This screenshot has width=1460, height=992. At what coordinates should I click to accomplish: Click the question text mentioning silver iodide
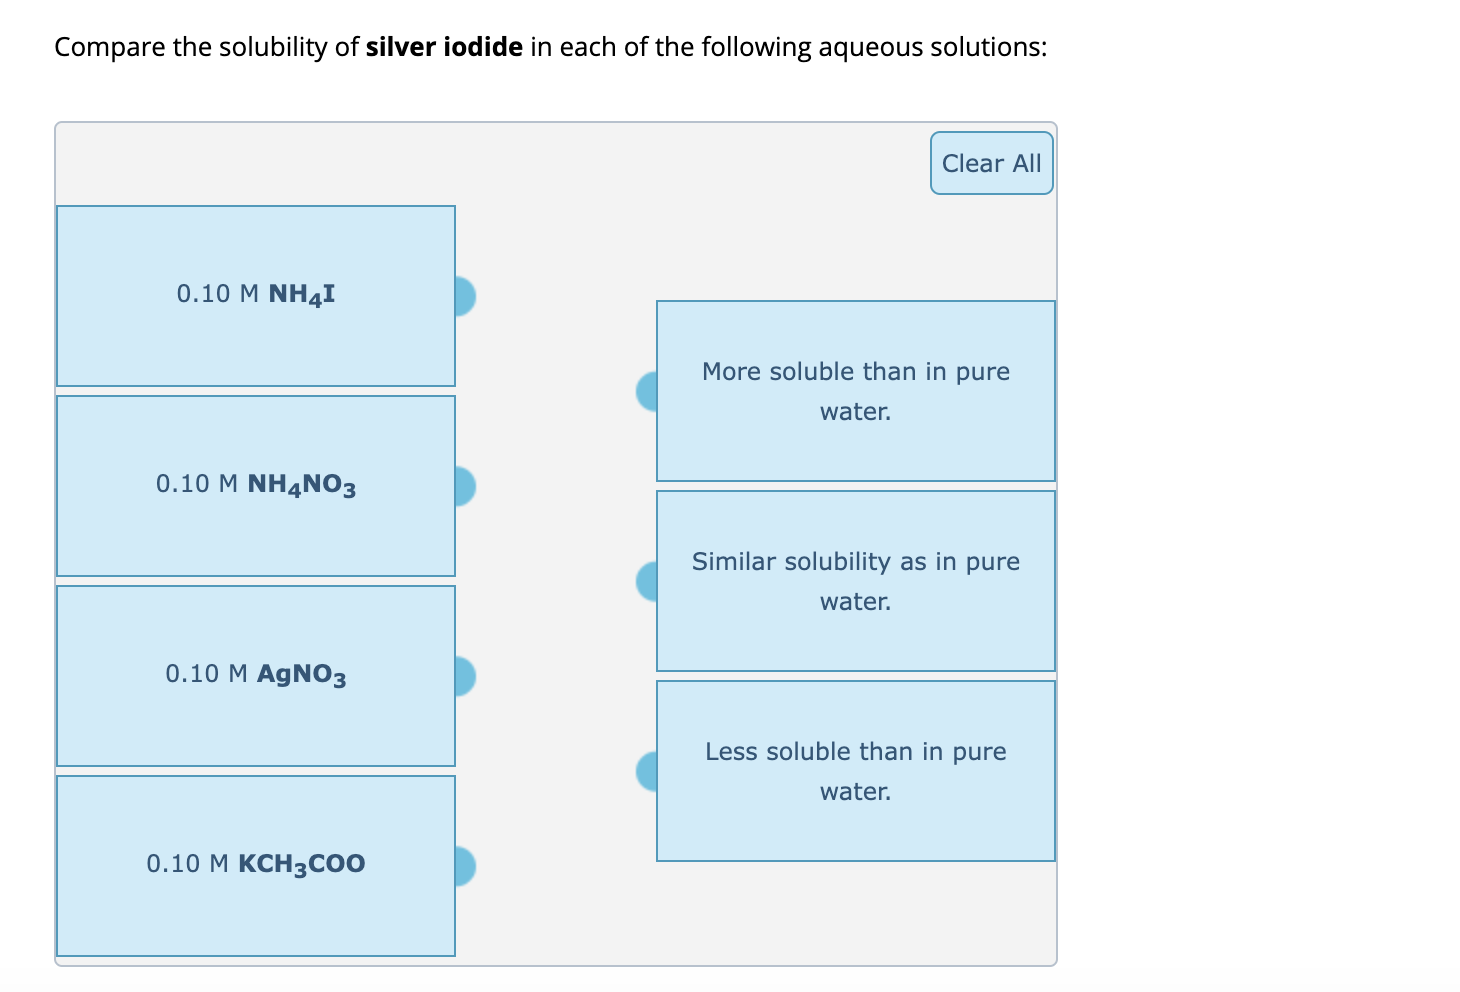(x=550, y=47)
